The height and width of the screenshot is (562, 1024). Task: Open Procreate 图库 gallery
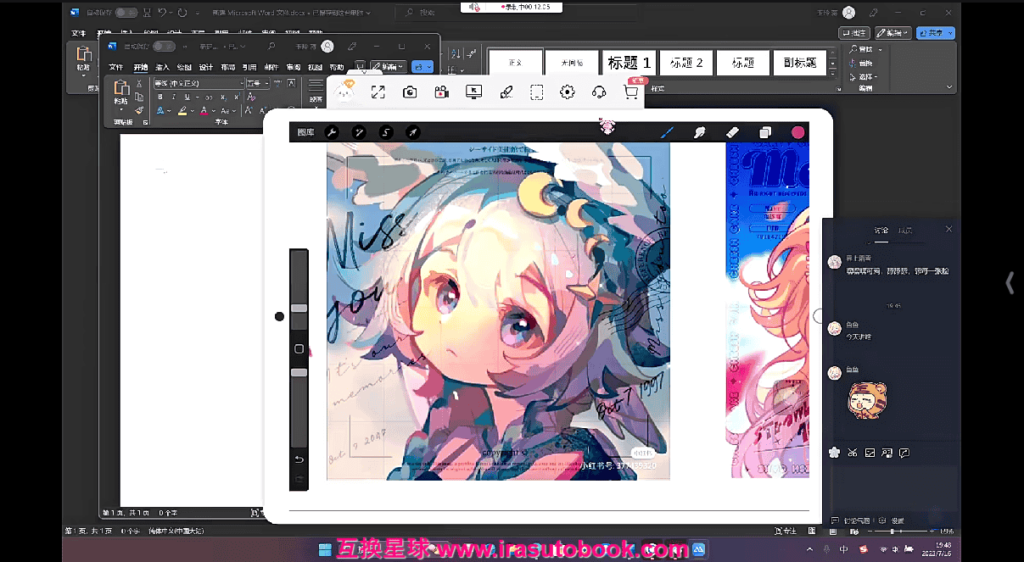click(306, 133)
